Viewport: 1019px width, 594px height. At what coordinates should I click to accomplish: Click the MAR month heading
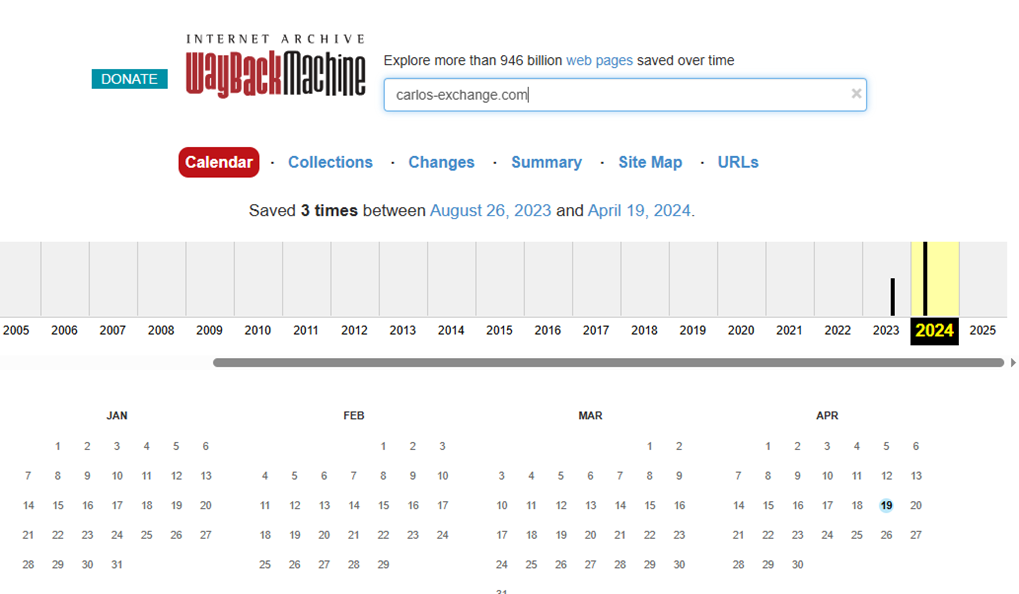coord(590,416)
